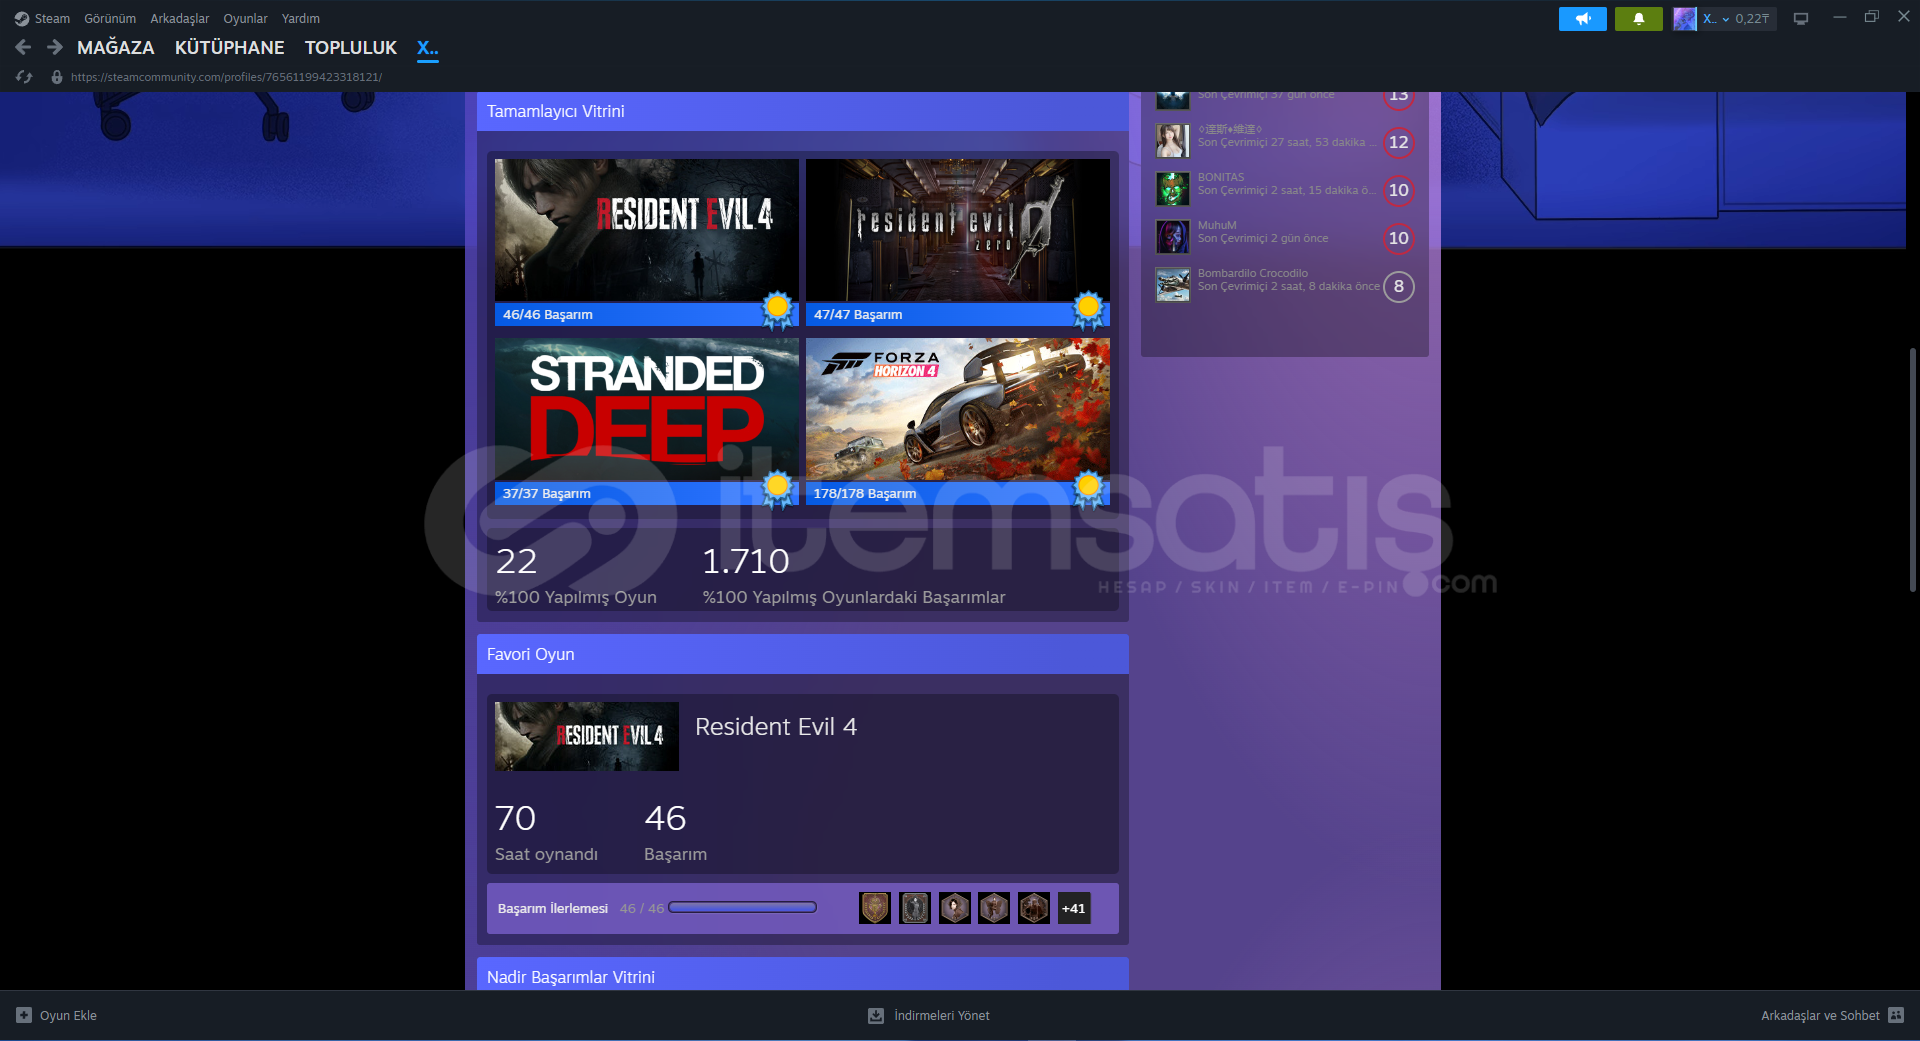
Task: Click the downloads tray icon
Action: coord(876,1015)
